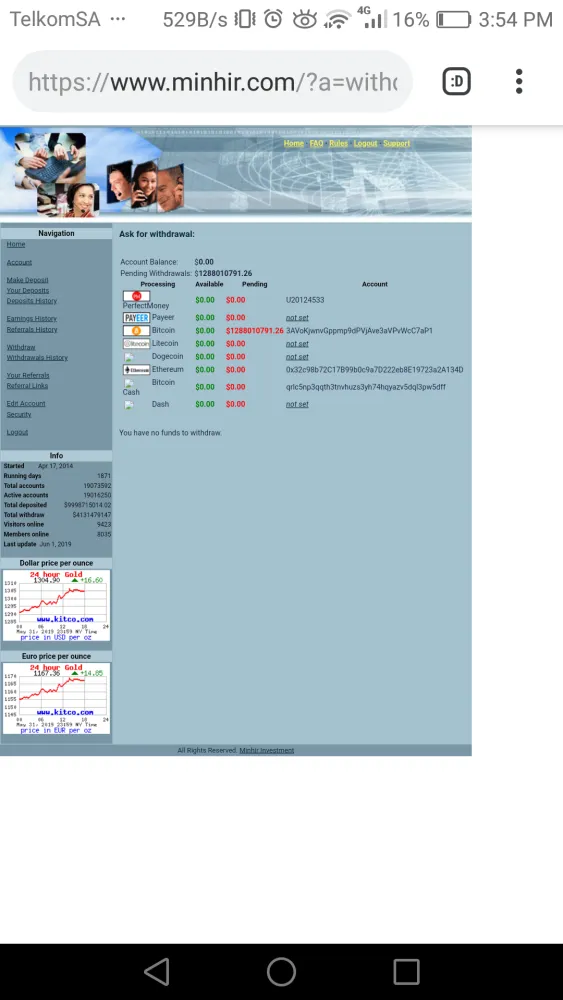Viewport: 563px width, 1000px height.
Task: Click the PerfectMoney processor logo
Action: tap(136, 296)
